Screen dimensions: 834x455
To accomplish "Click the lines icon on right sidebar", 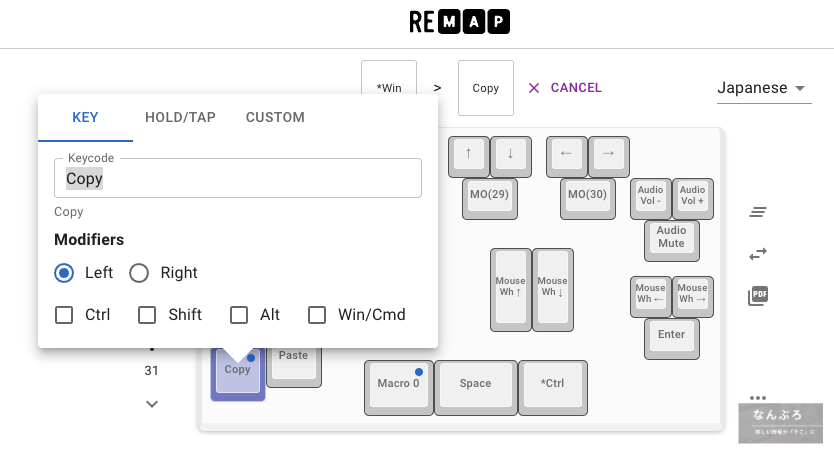I will pos(758,212).
